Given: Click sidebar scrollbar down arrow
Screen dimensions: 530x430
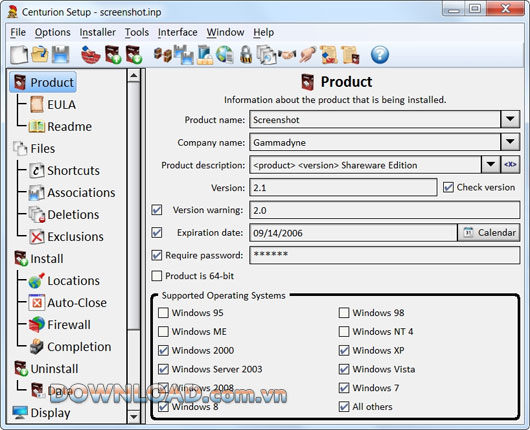Looking at the screenshot, I should tap(134, 416).
